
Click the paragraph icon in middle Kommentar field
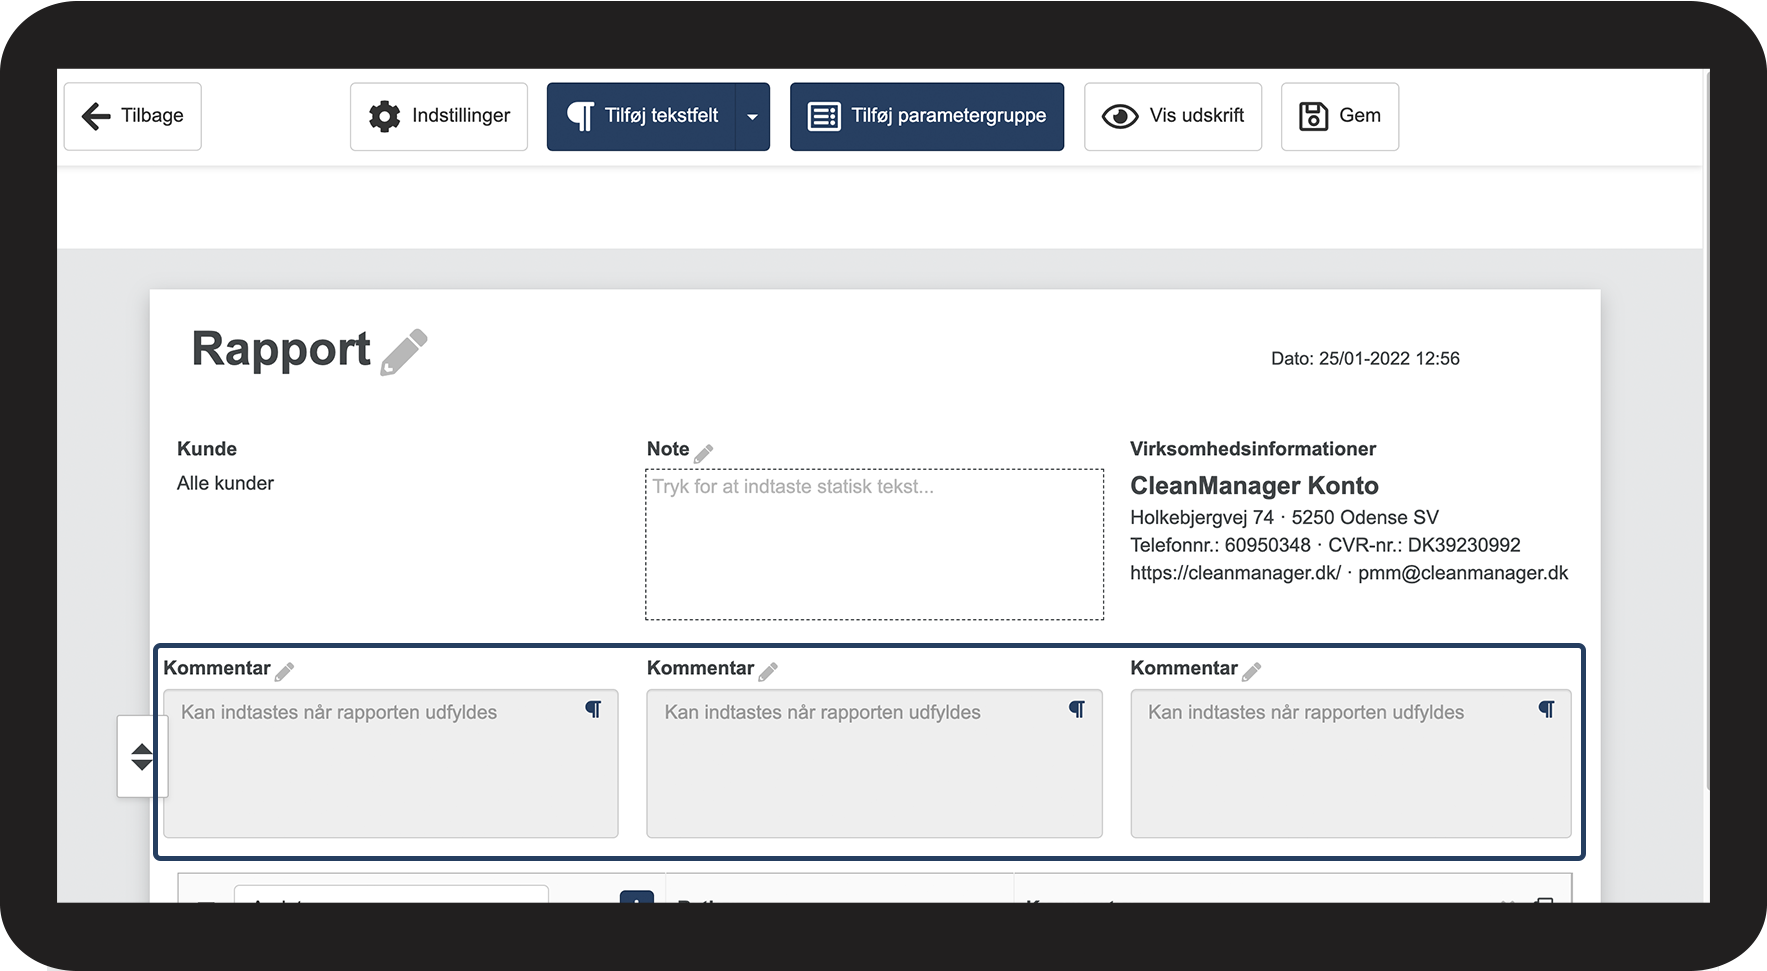click(x=1077, y=709)
